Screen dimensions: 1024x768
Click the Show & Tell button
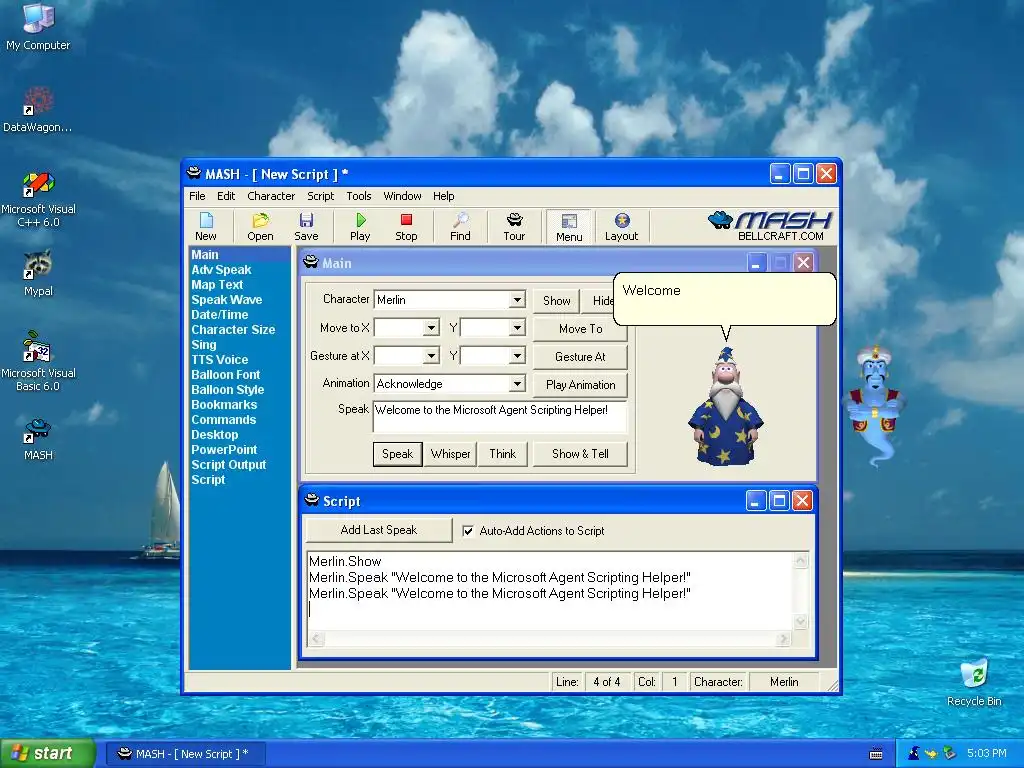[x=580, y=454]
